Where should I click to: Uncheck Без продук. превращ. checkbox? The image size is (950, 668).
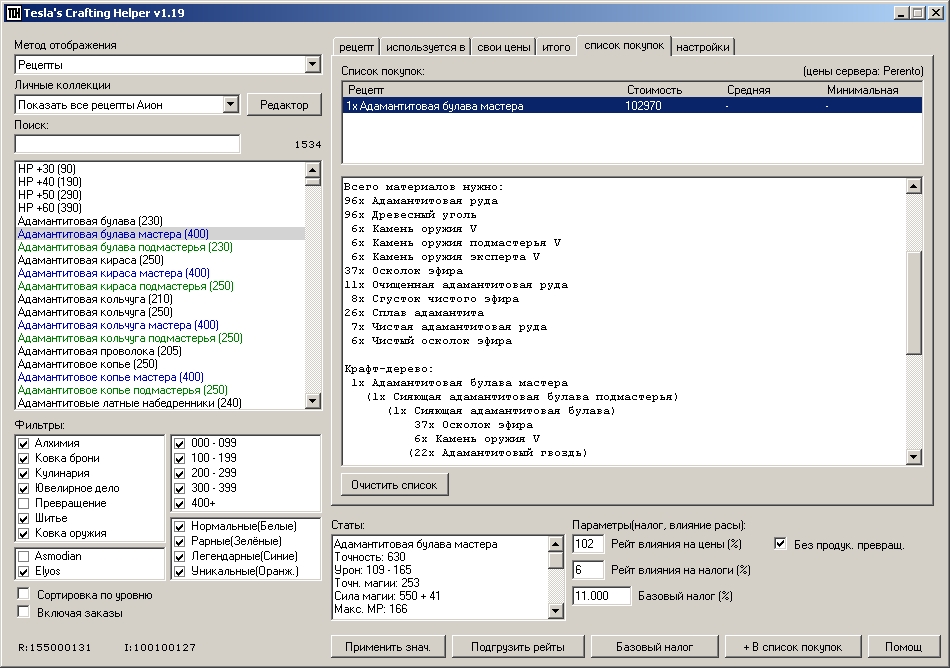pyautogui.click(x=780, y=544)
